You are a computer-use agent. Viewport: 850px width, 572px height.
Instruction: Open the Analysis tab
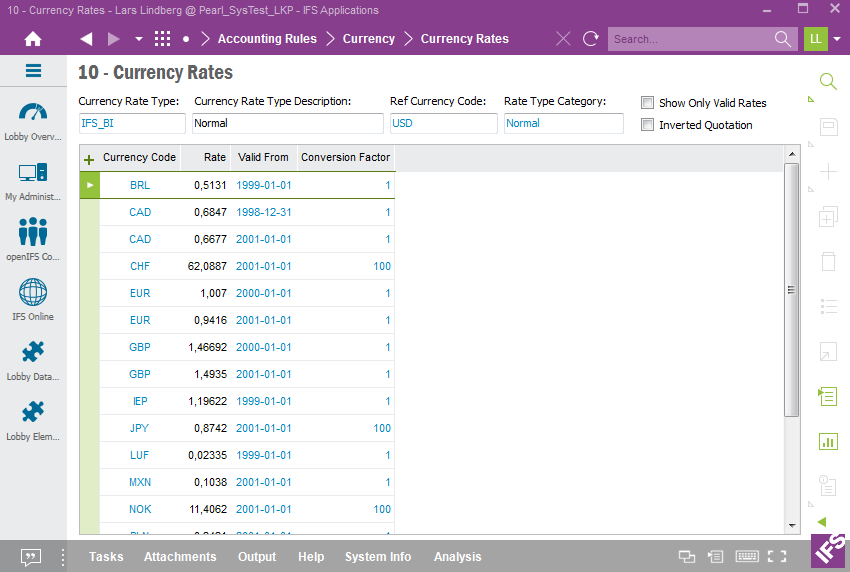[x=458, y=557]
